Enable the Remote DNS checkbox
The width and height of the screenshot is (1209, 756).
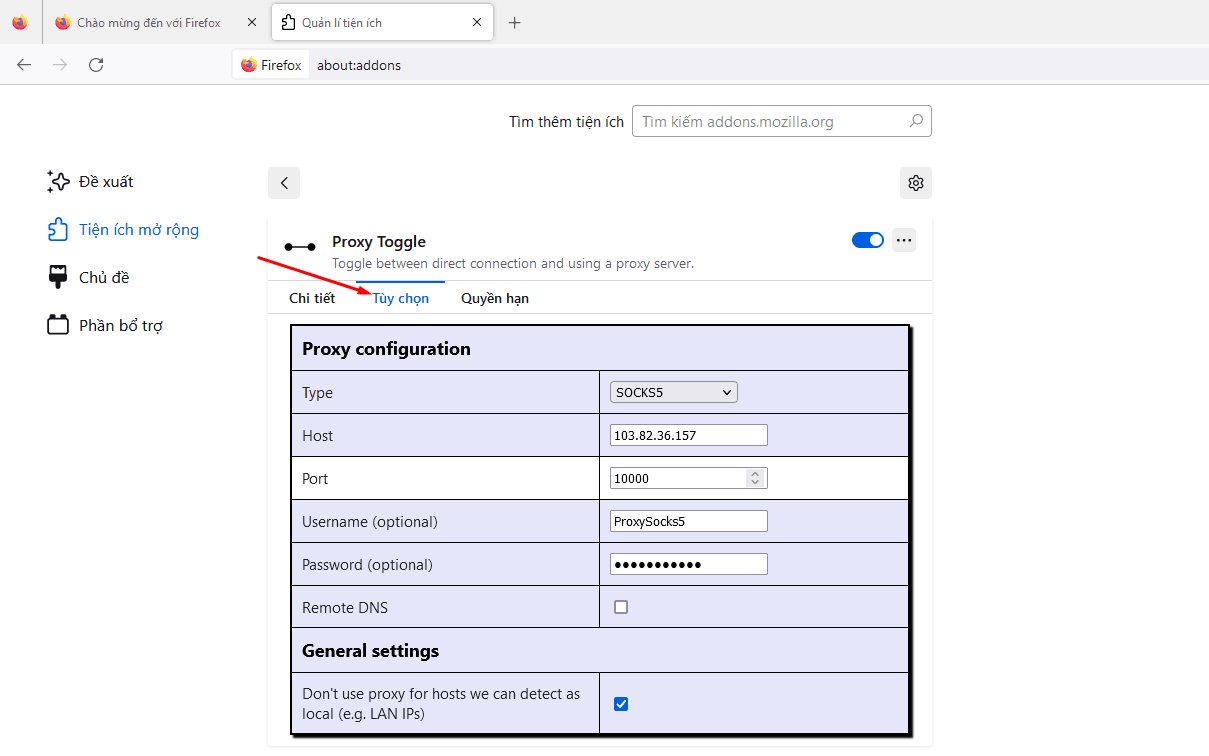621,607
